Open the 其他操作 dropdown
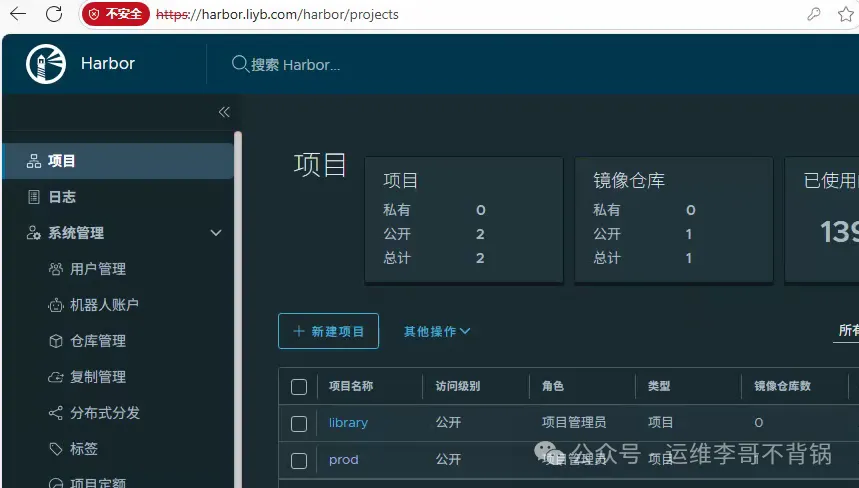The height and width of the screenshot is (488, 859). click(x=436, y=331)
